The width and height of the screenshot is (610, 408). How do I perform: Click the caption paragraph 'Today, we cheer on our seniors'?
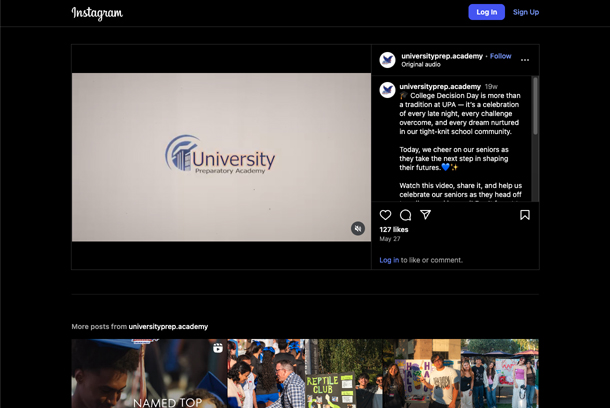click(454, 158)
